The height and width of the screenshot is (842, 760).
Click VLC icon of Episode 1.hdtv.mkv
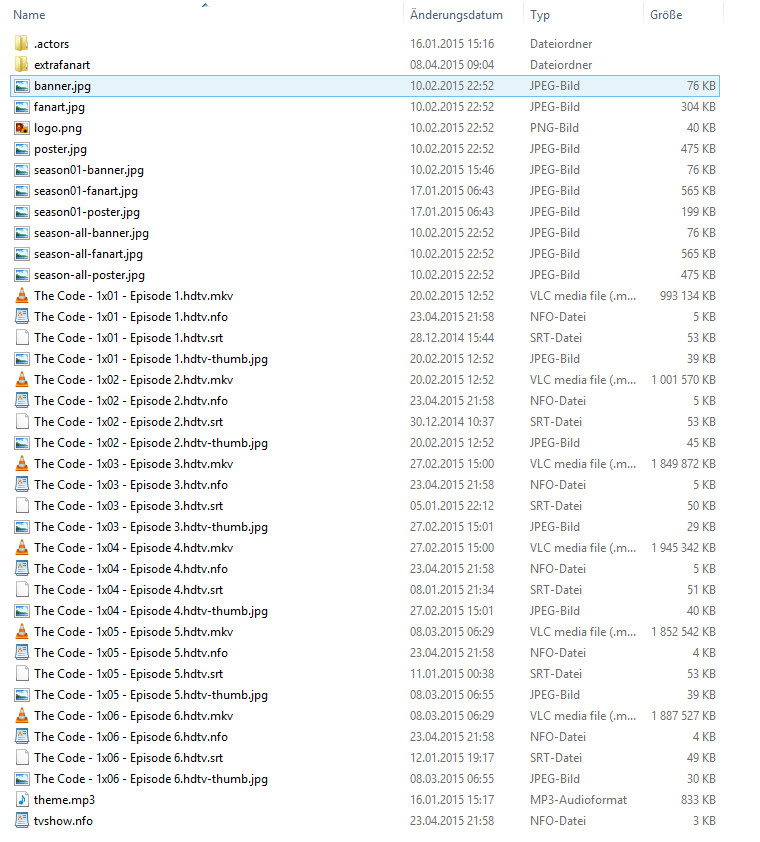[21, 295]
